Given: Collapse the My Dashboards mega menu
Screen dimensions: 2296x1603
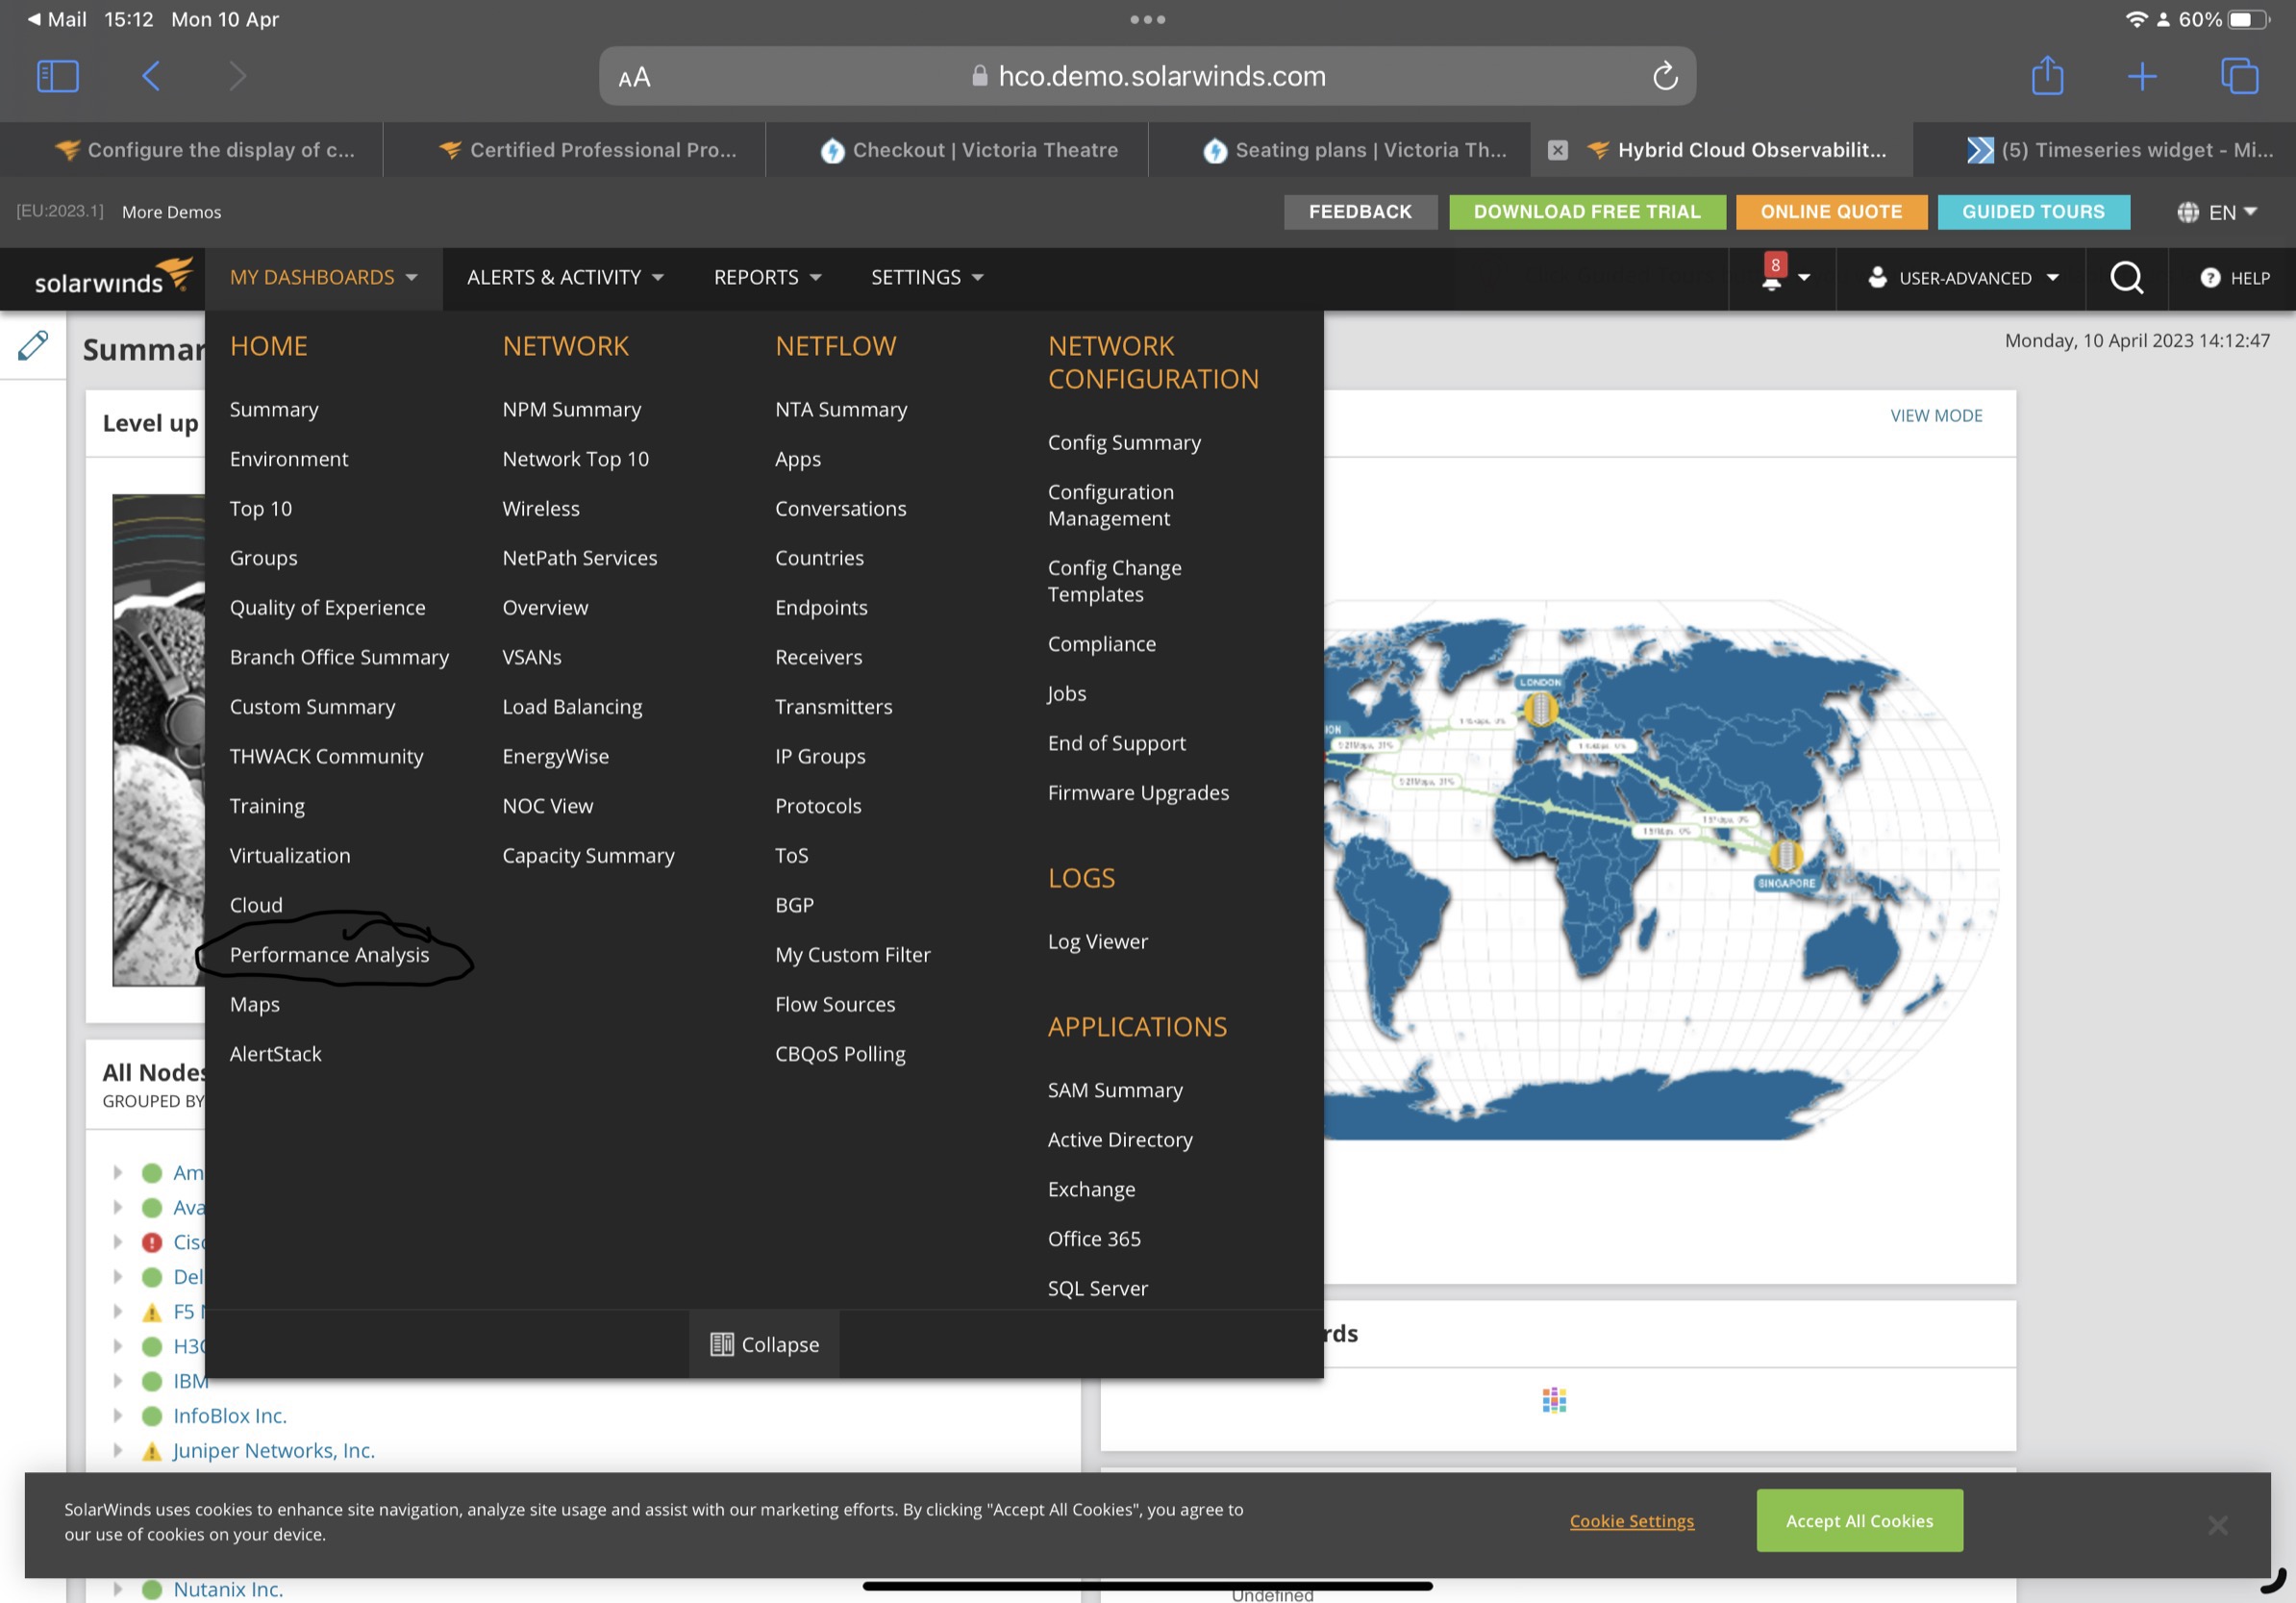Looking at the screenshot, I should pyautogui.click(x=764, y=1344).
